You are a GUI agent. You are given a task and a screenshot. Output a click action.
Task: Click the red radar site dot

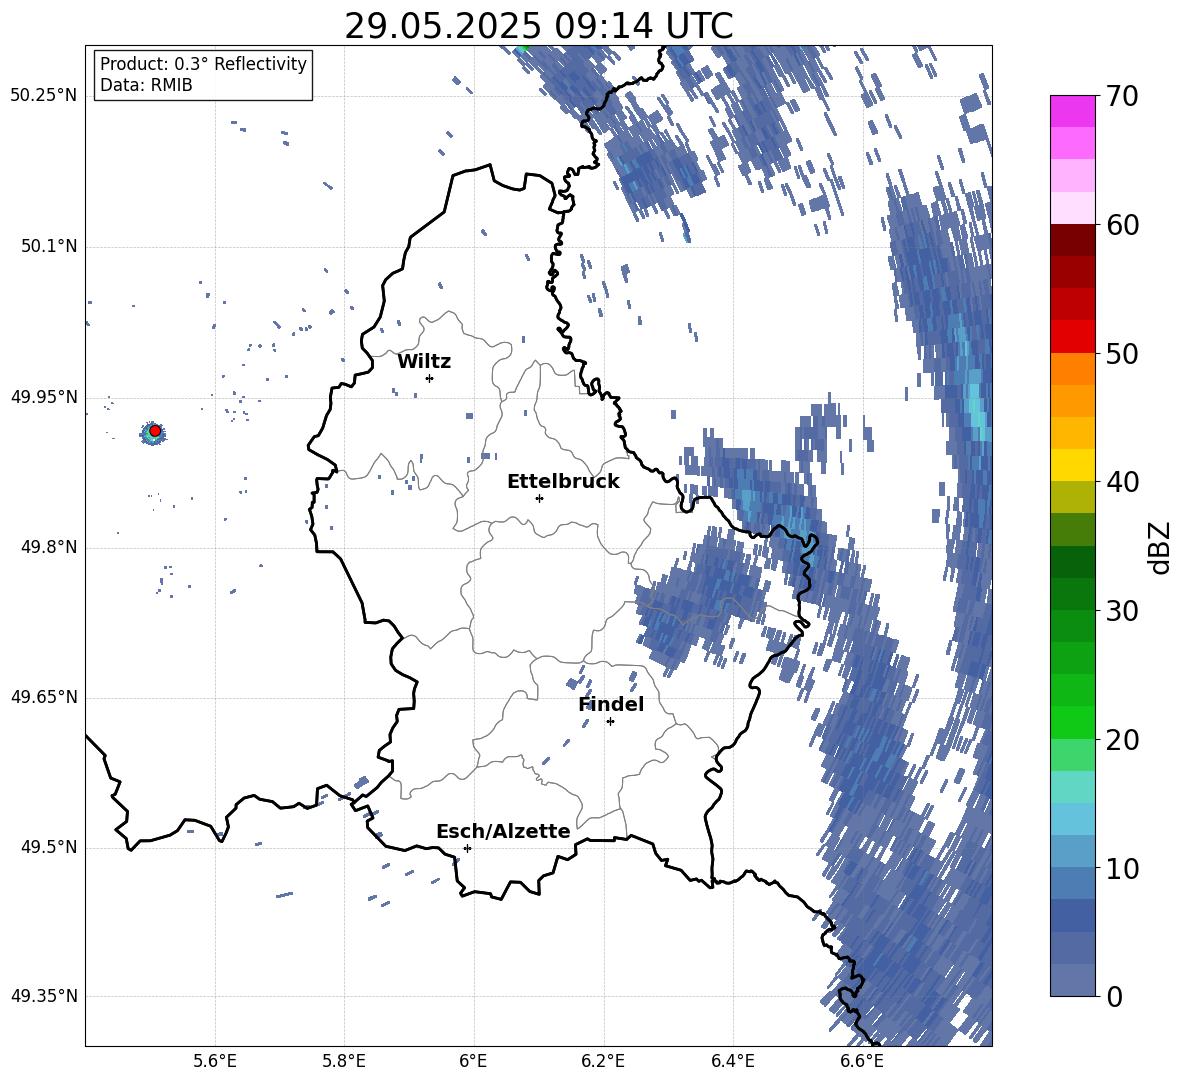point(155,431)
